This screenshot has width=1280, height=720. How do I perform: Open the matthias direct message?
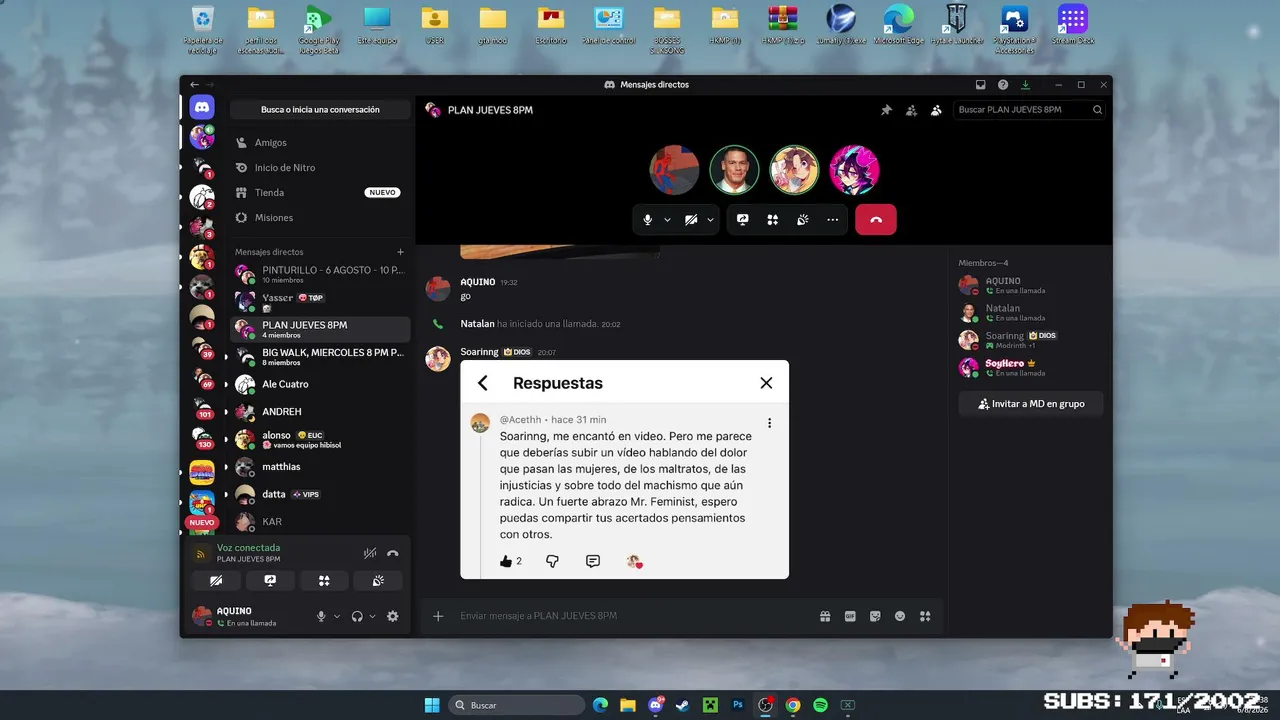(320, 467)
